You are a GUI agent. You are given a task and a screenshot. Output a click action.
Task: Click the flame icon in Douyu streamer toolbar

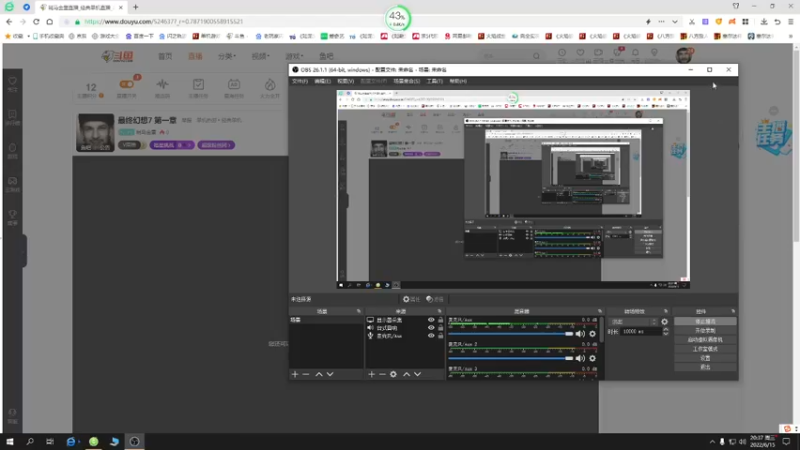click(x=270, y=85)
